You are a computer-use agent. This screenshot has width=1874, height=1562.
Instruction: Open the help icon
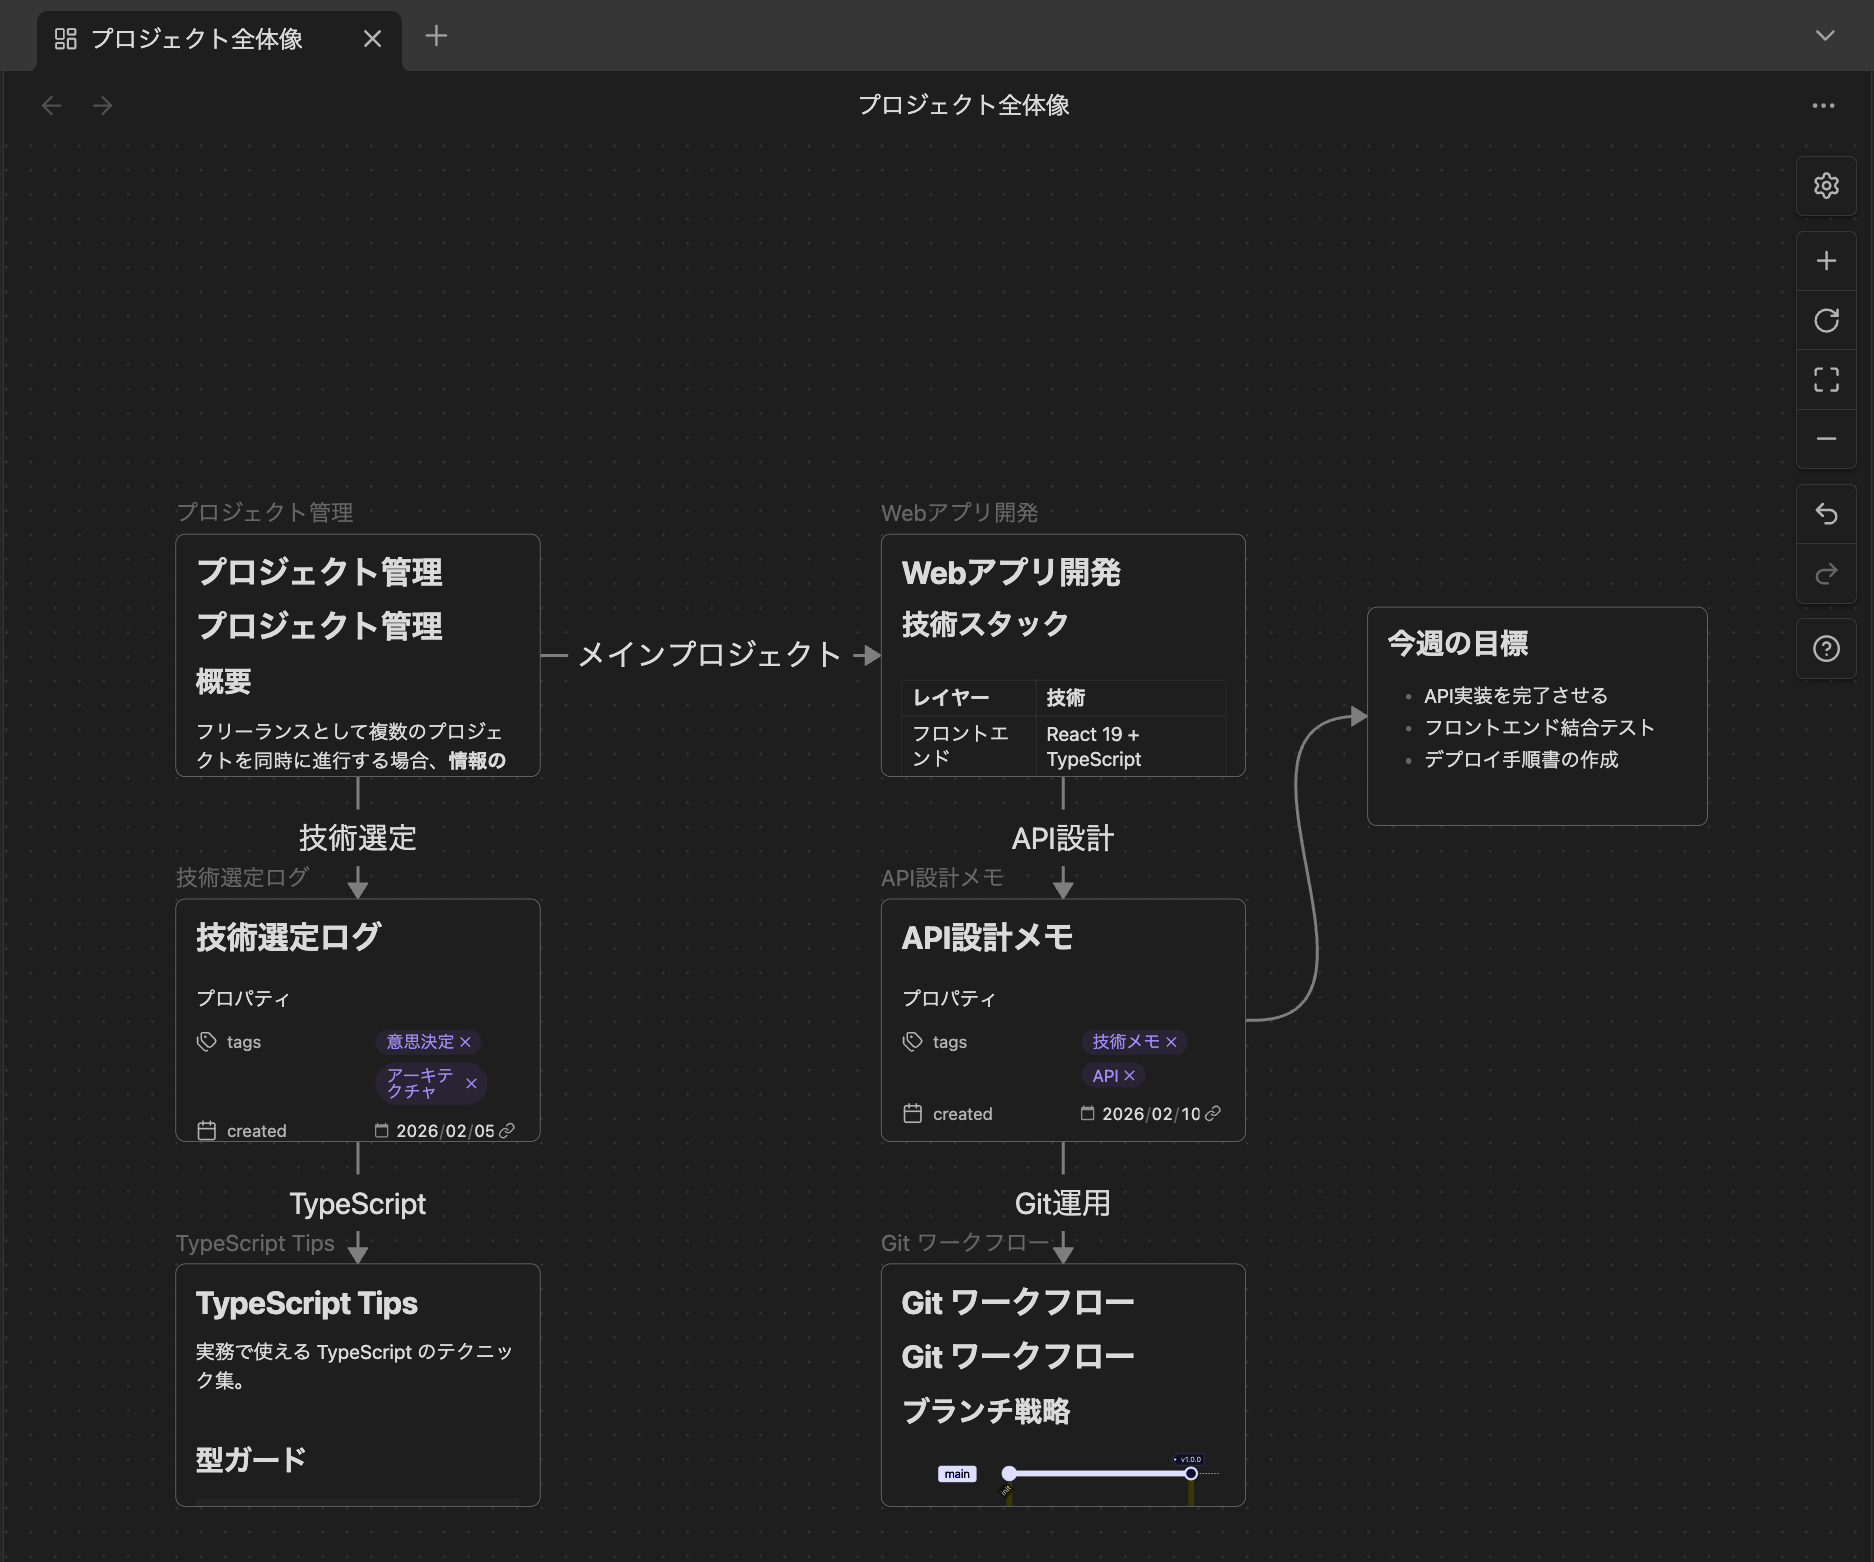[x=1826, y=648]
